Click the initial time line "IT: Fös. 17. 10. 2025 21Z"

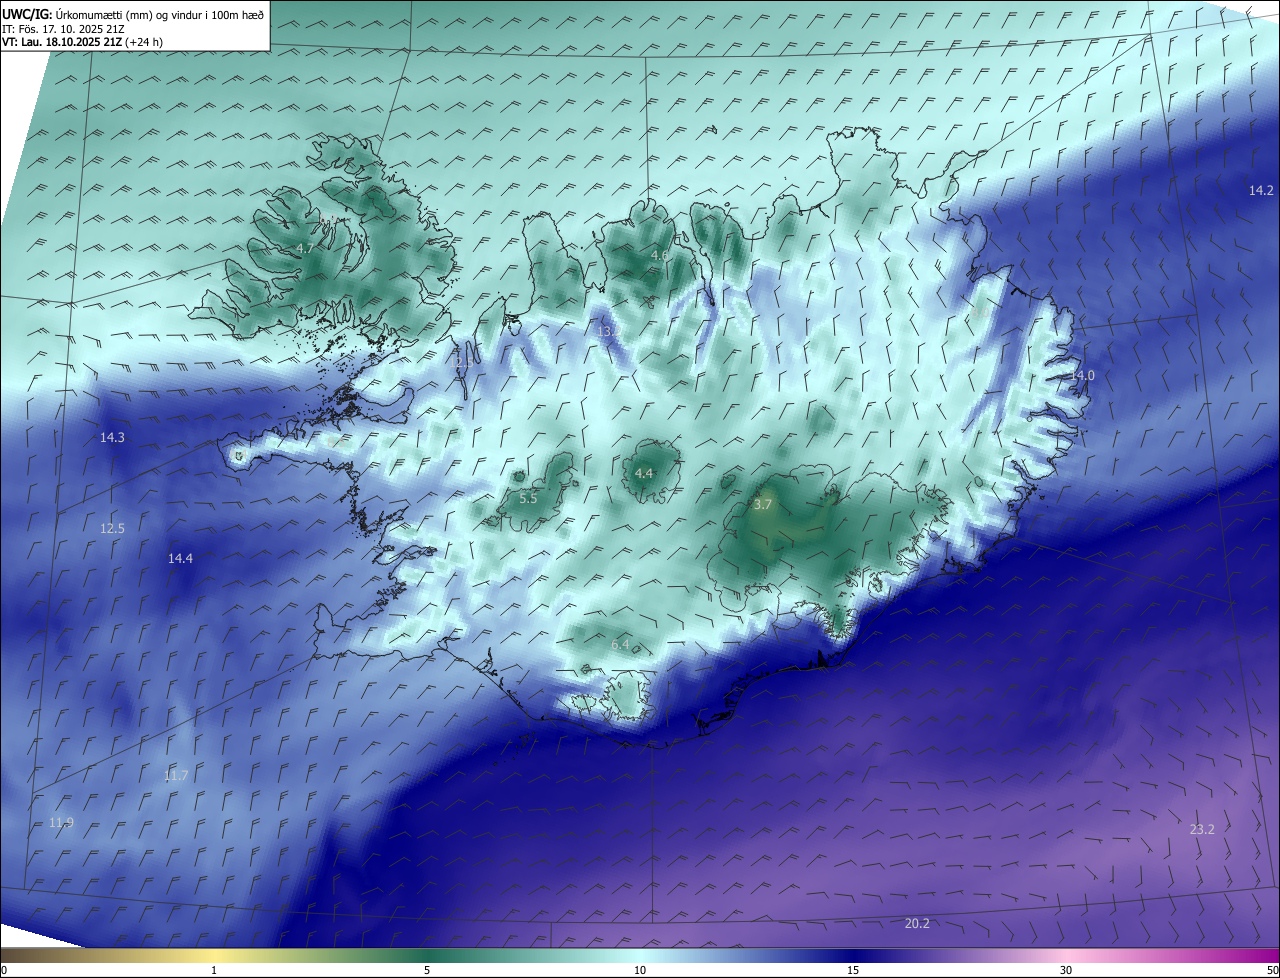64,29
